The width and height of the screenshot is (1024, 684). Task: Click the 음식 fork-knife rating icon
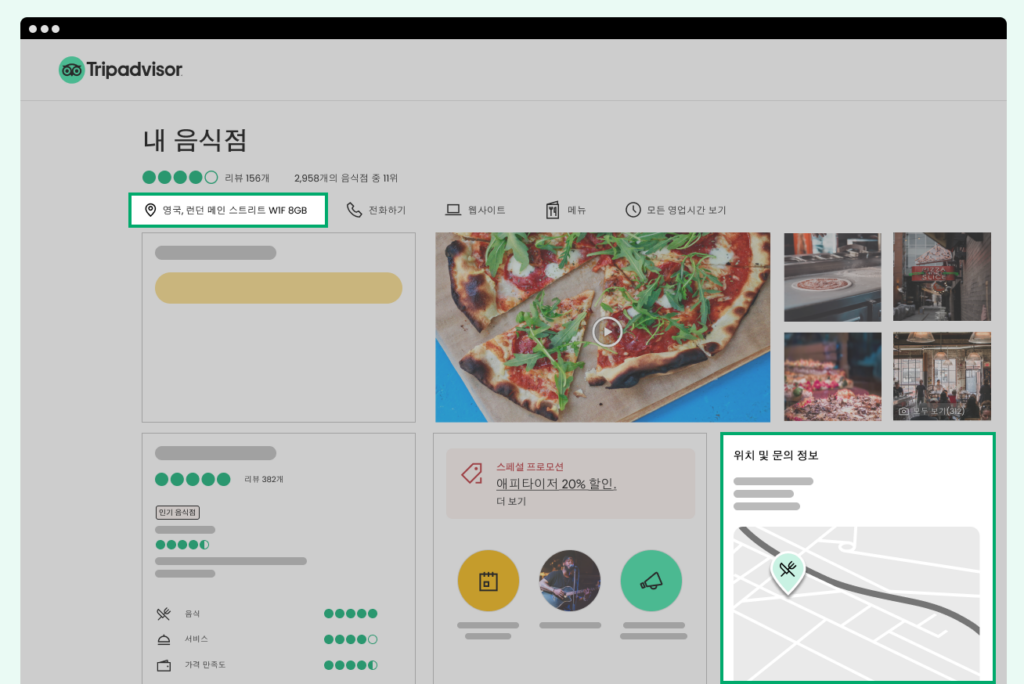coord(163,613)
